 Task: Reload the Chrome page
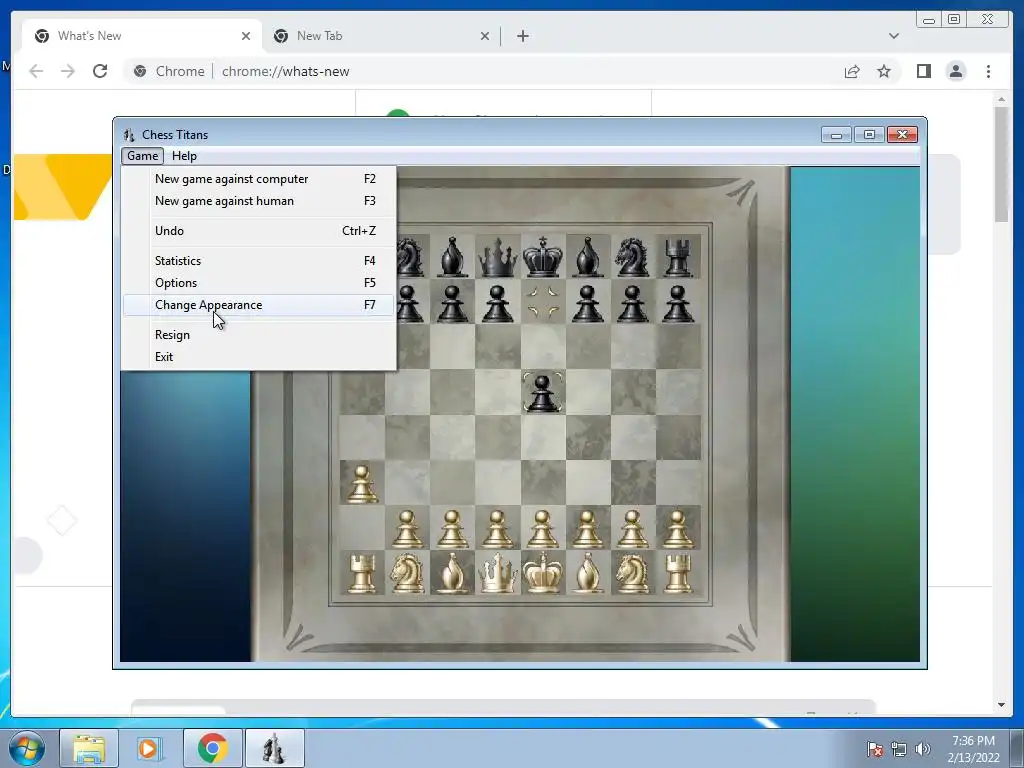coord(100,71)
